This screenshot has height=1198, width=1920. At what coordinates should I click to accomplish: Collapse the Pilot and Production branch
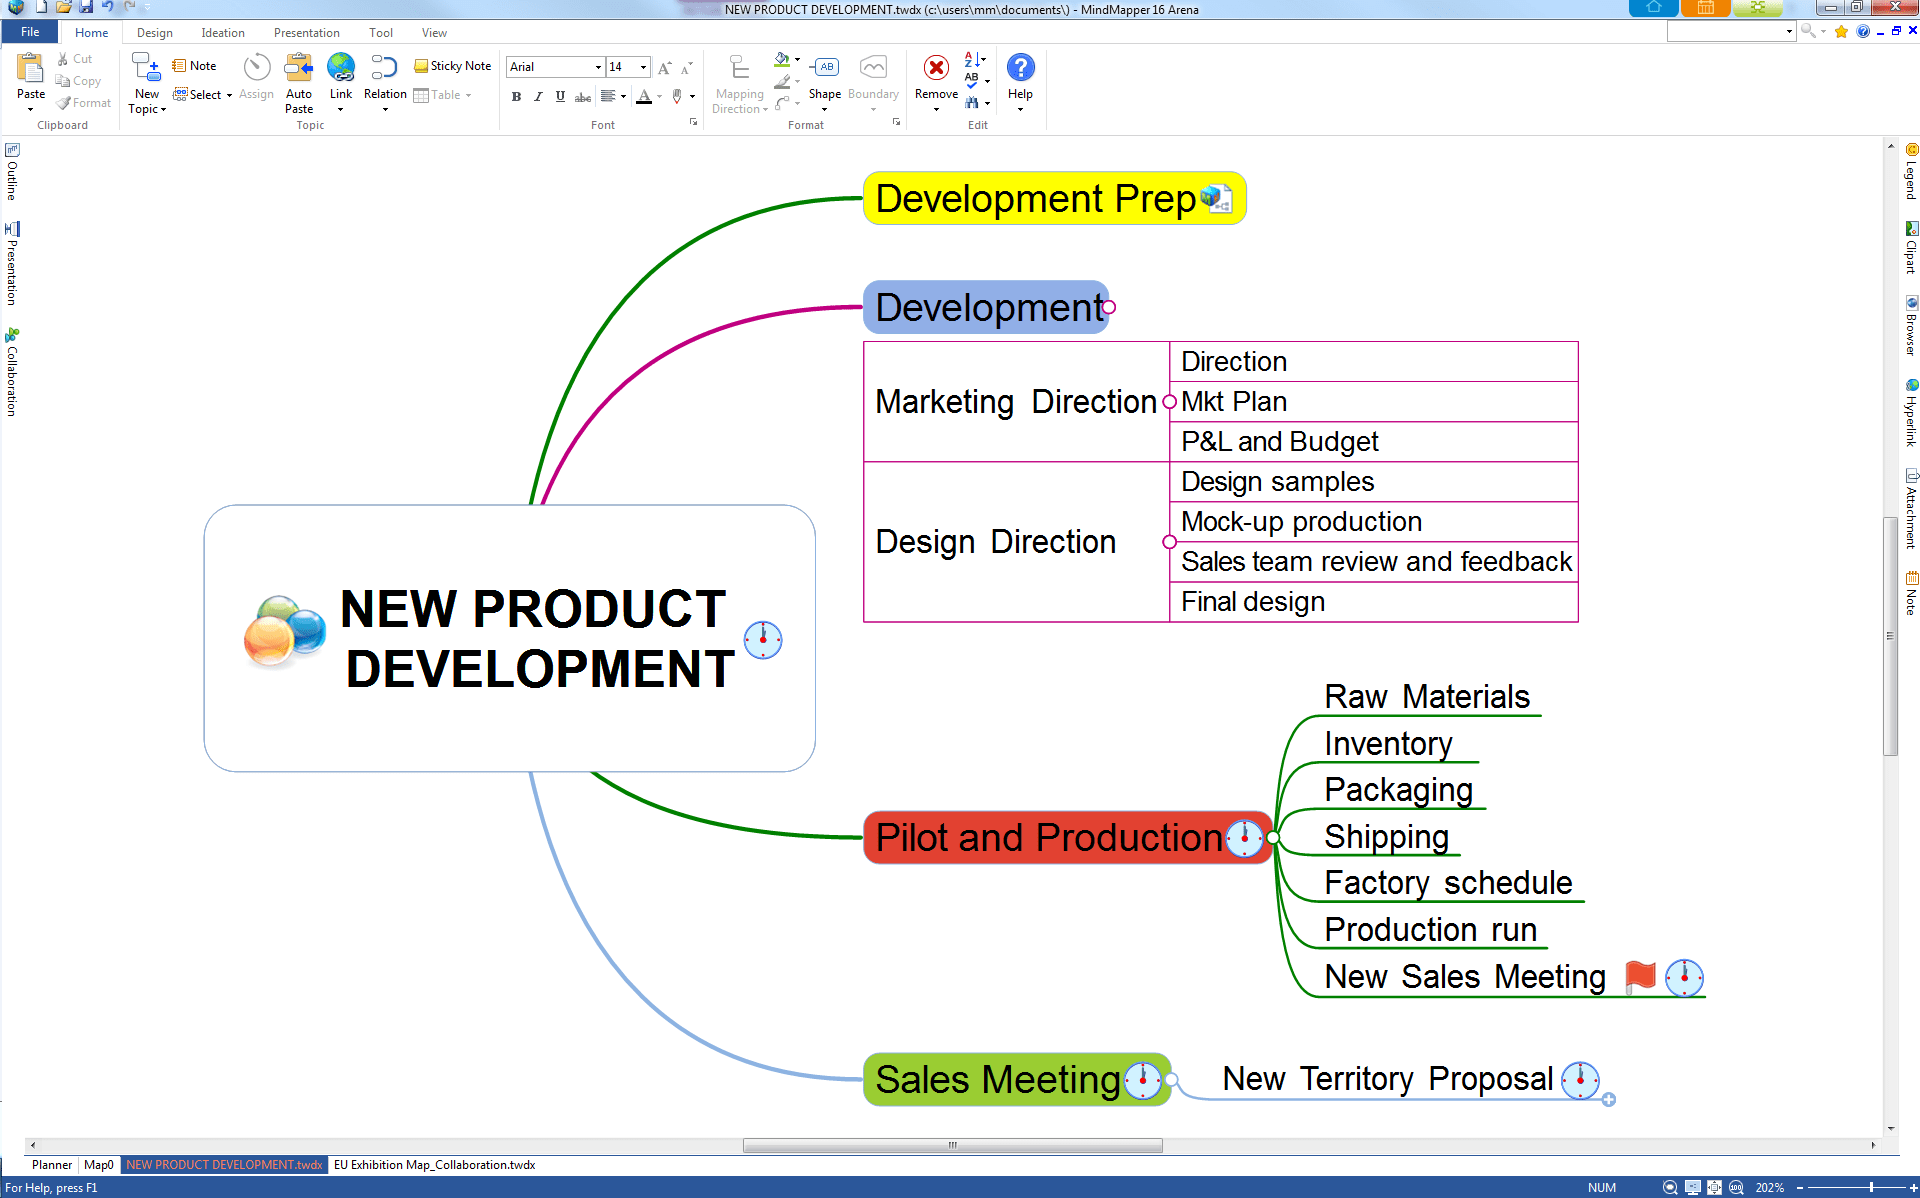point(1273,838)
